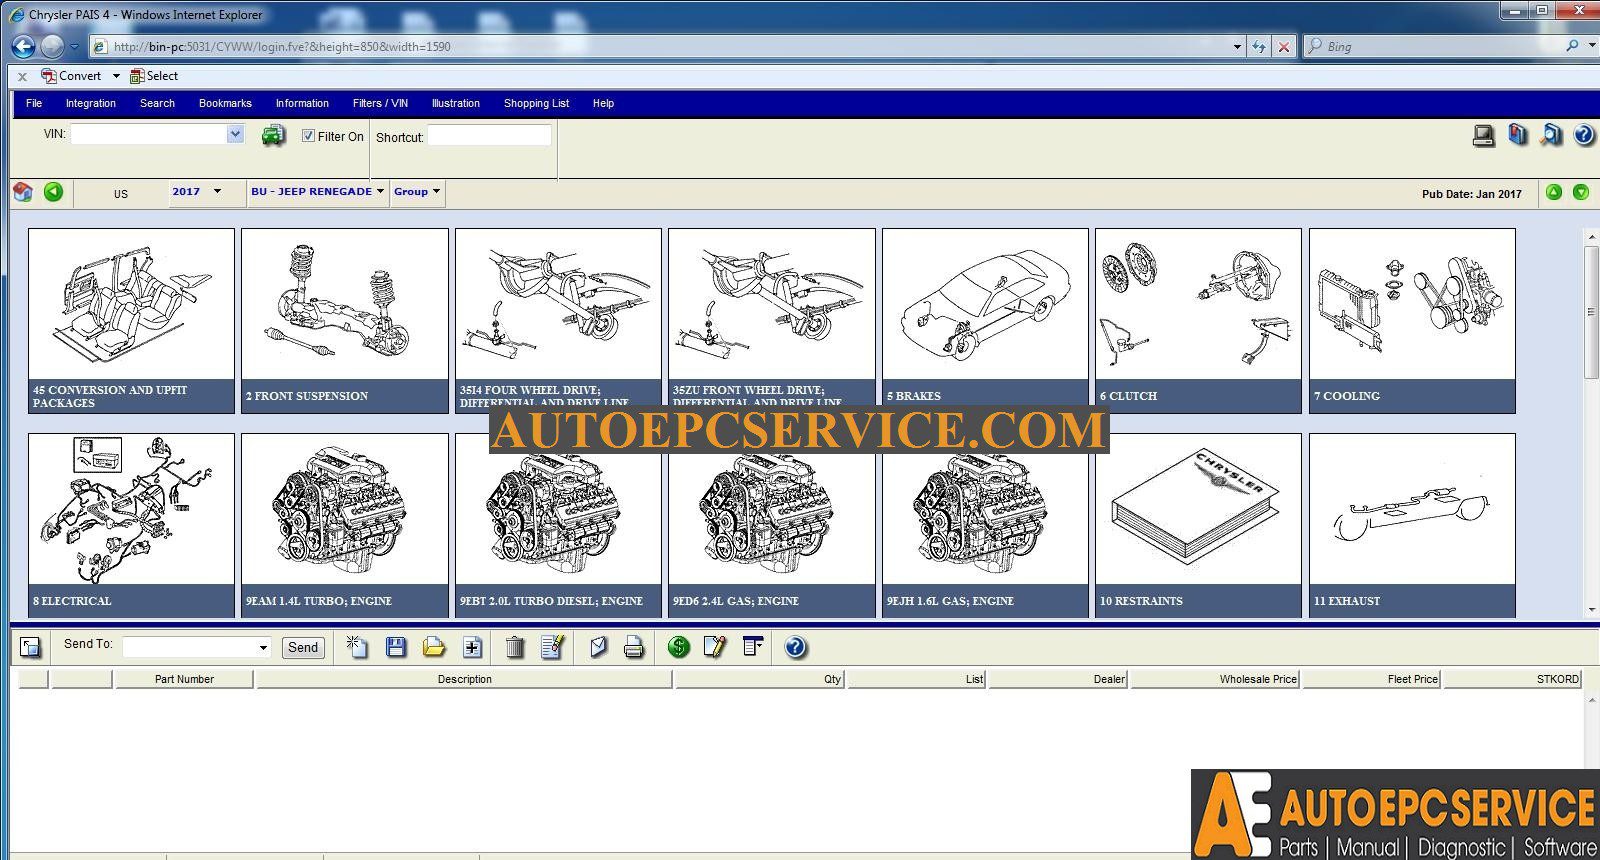Open the Group dropdown
This screenshot has width=1600, height=860.
click(x=436, y=192)
